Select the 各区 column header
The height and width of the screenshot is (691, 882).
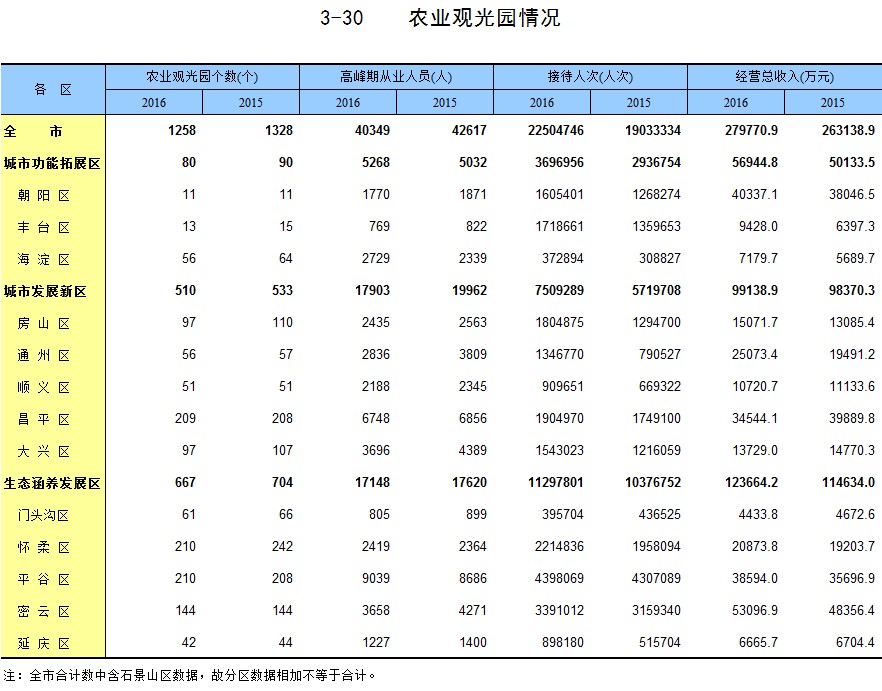(x=53, y=89)
